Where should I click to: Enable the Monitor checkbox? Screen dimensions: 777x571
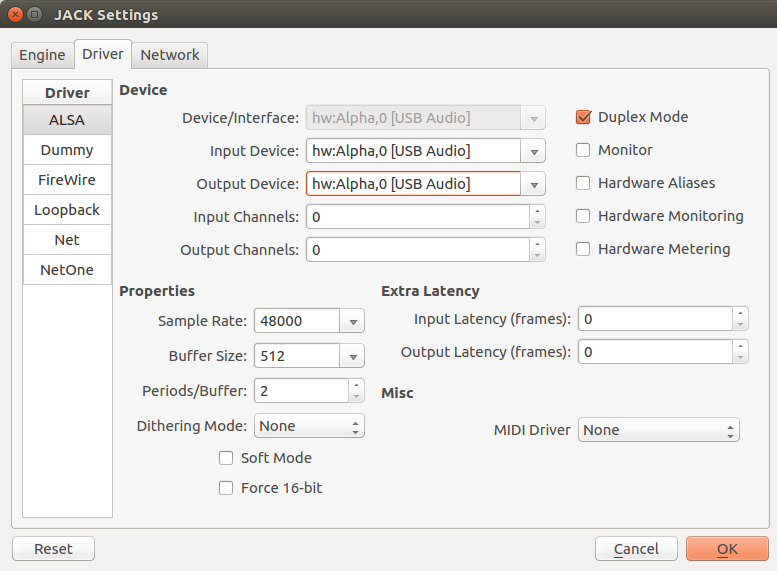(x=584, y=150)
